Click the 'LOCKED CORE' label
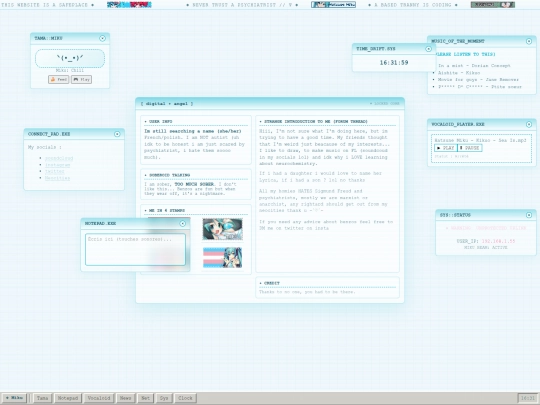 point(385,104)
